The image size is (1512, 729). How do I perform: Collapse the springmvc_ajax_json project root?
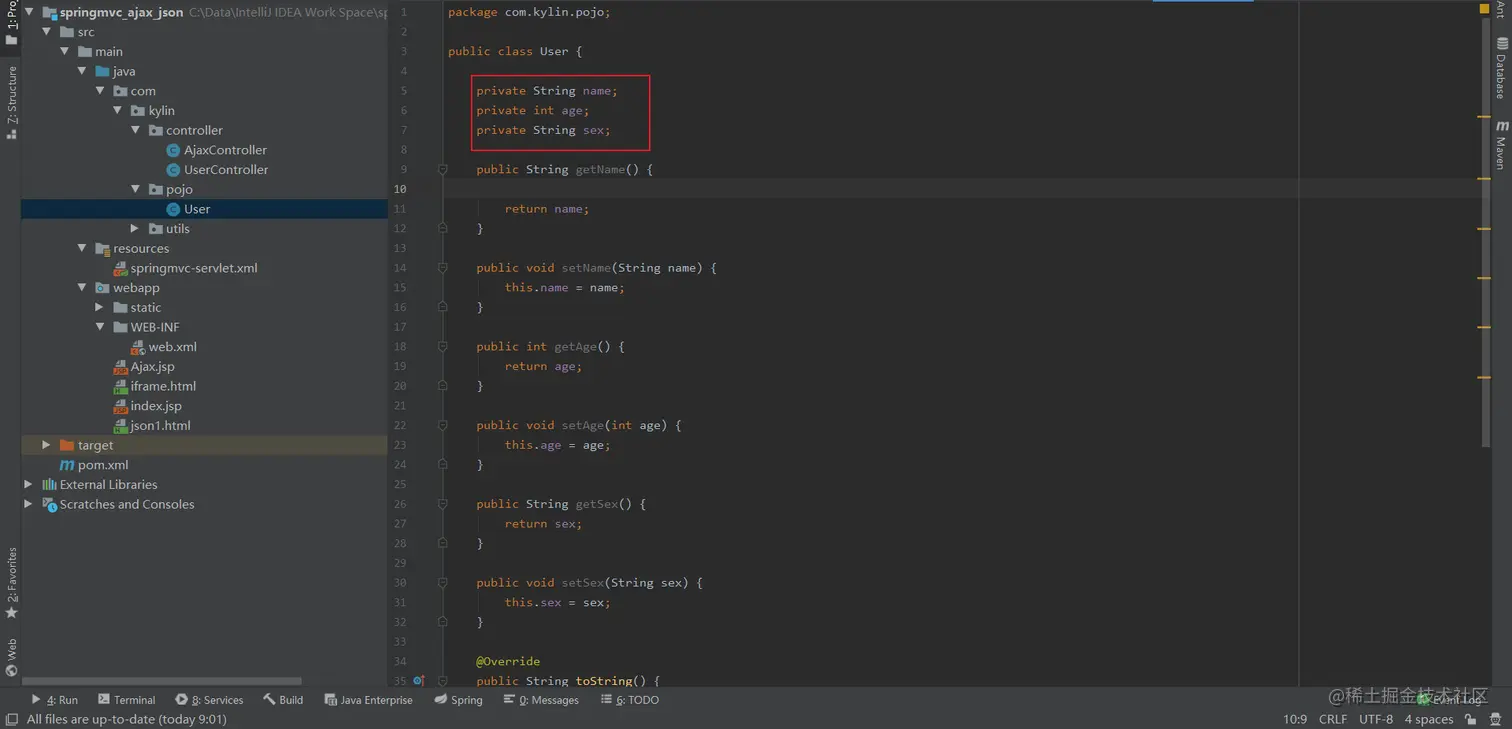(29, 13)
